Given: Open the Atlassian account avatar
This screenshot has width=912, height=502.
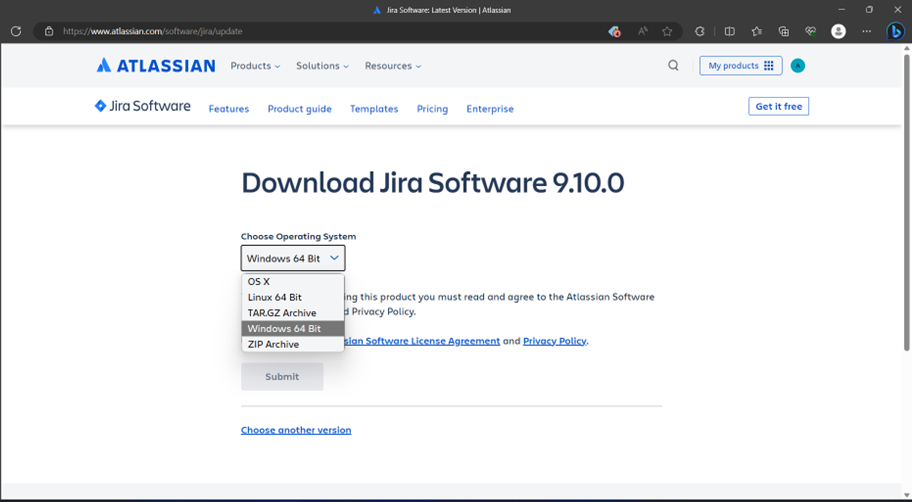Looking at the screenshot, I should coord(798,66).
